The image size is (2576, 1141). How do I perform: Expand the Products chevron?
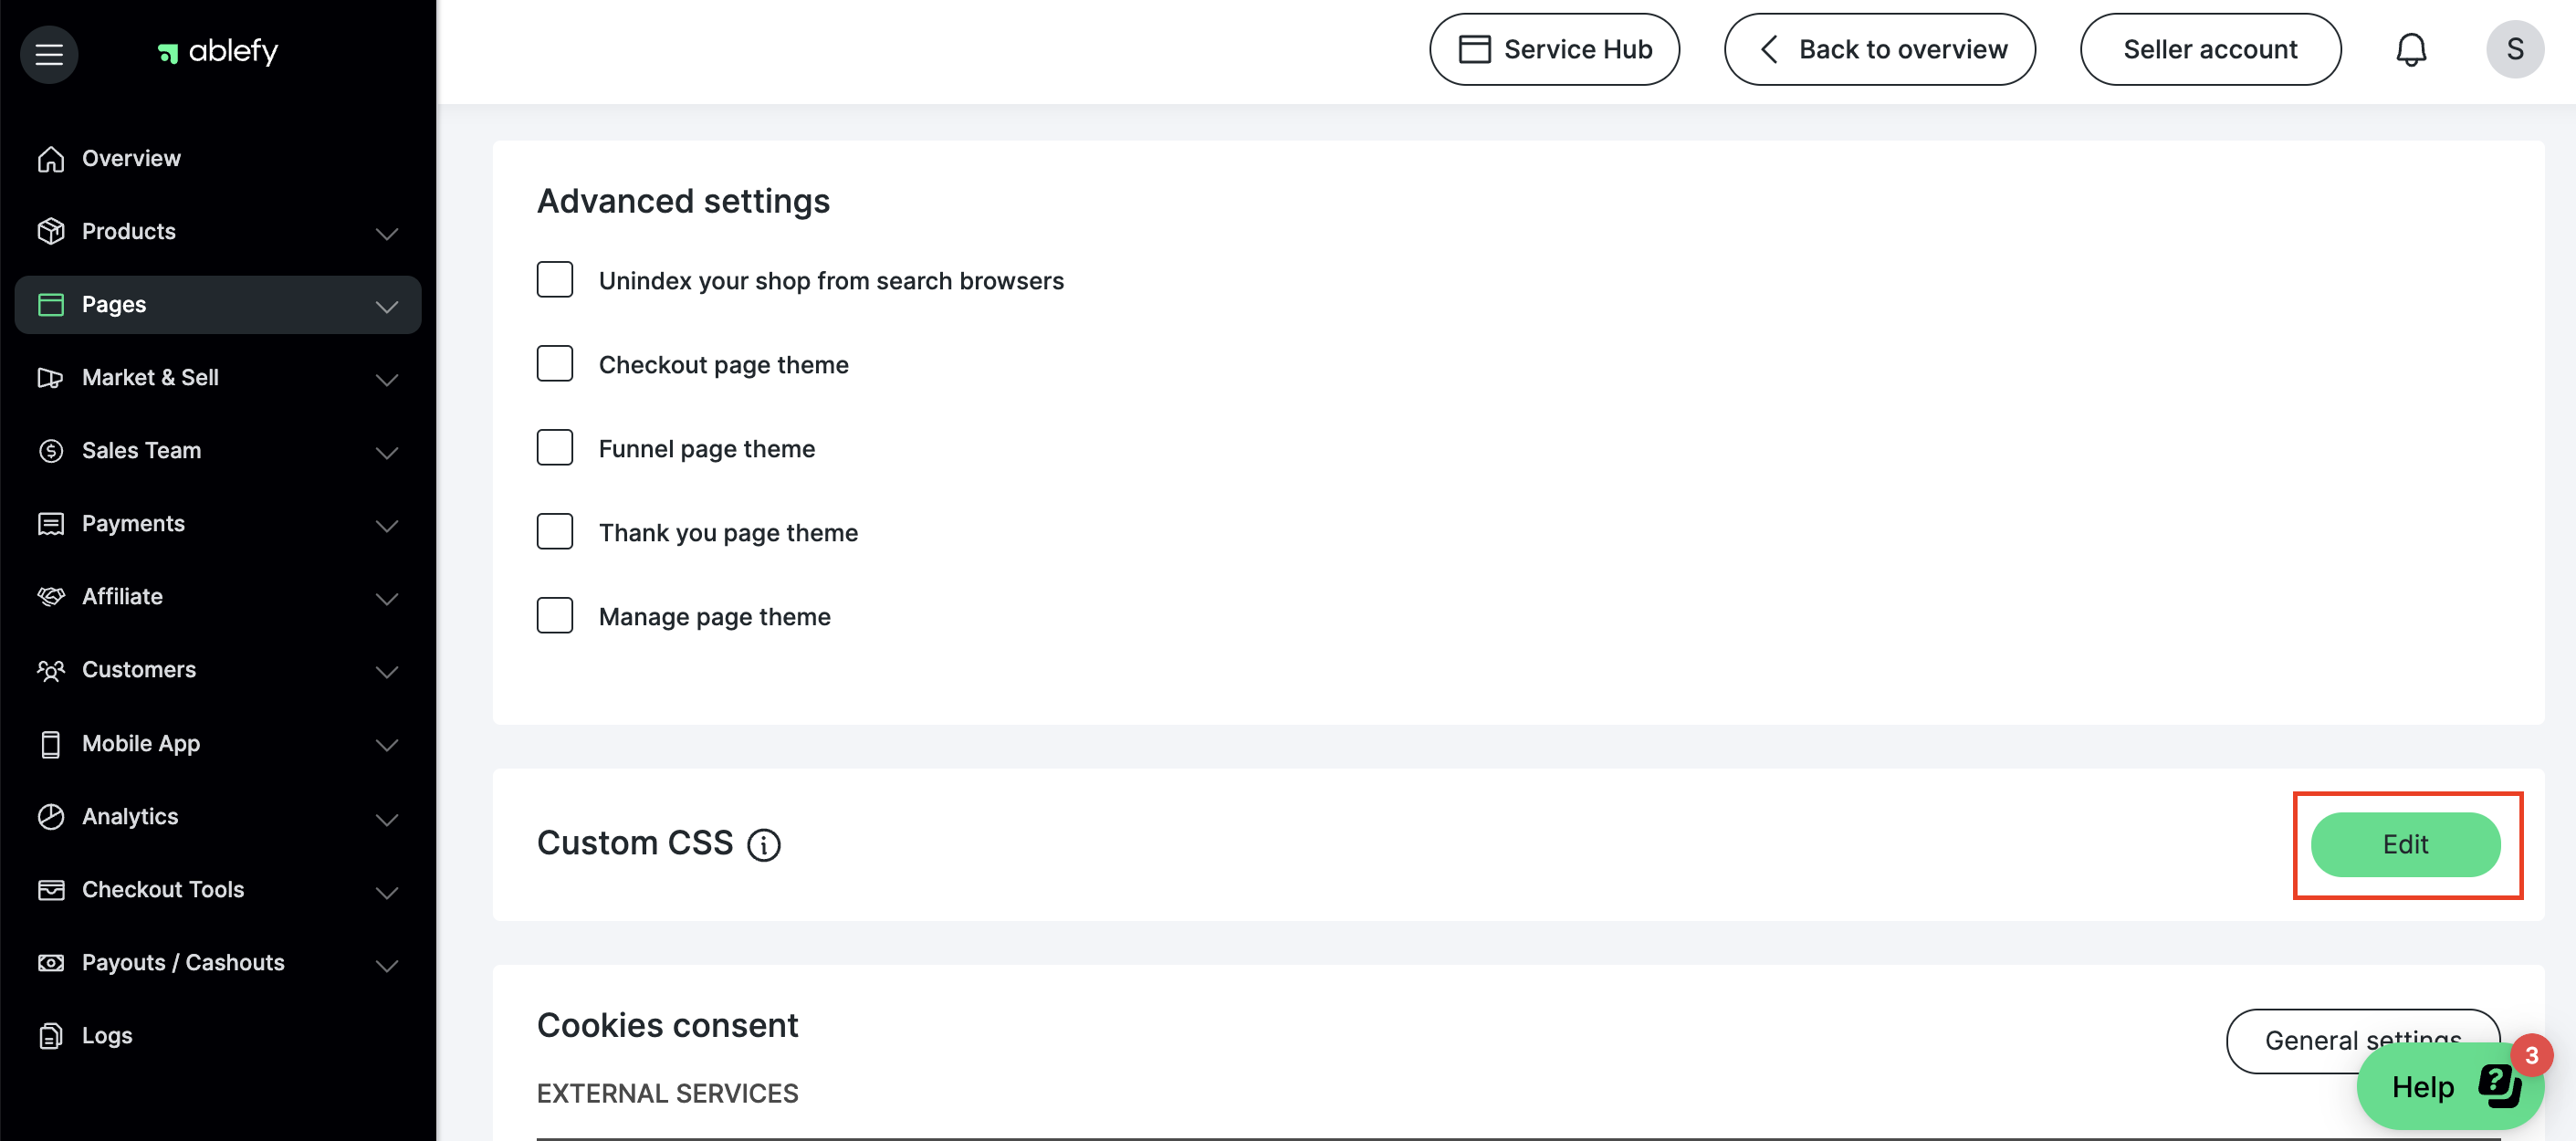(387, 233)
